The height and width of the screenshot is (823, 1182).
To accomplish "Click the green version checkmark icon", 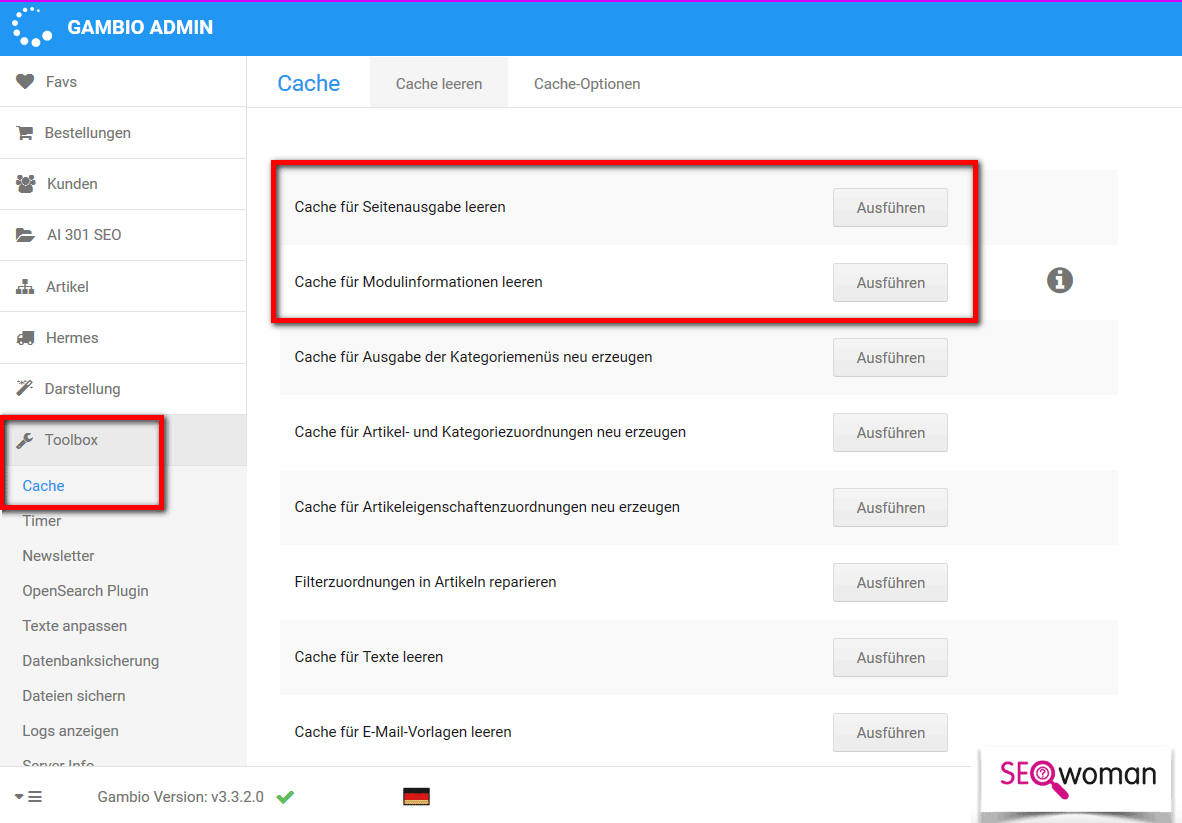I will click(285, 797).
